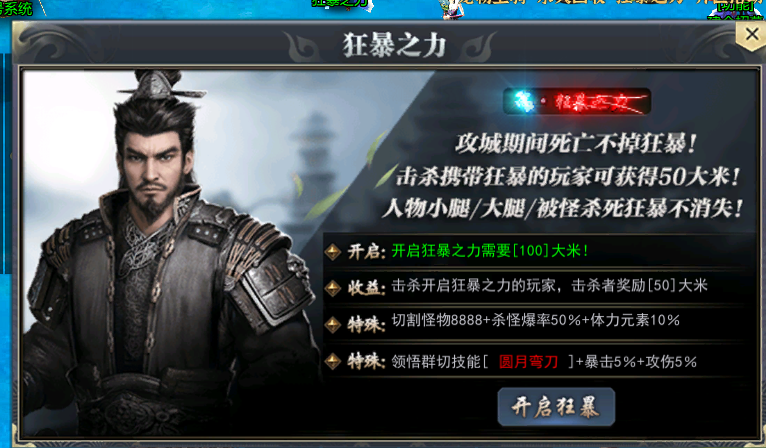Viewport: 766px width, 448px height.
Task: Click the 狂暴之力 dialog title
Action: (395, 46)
